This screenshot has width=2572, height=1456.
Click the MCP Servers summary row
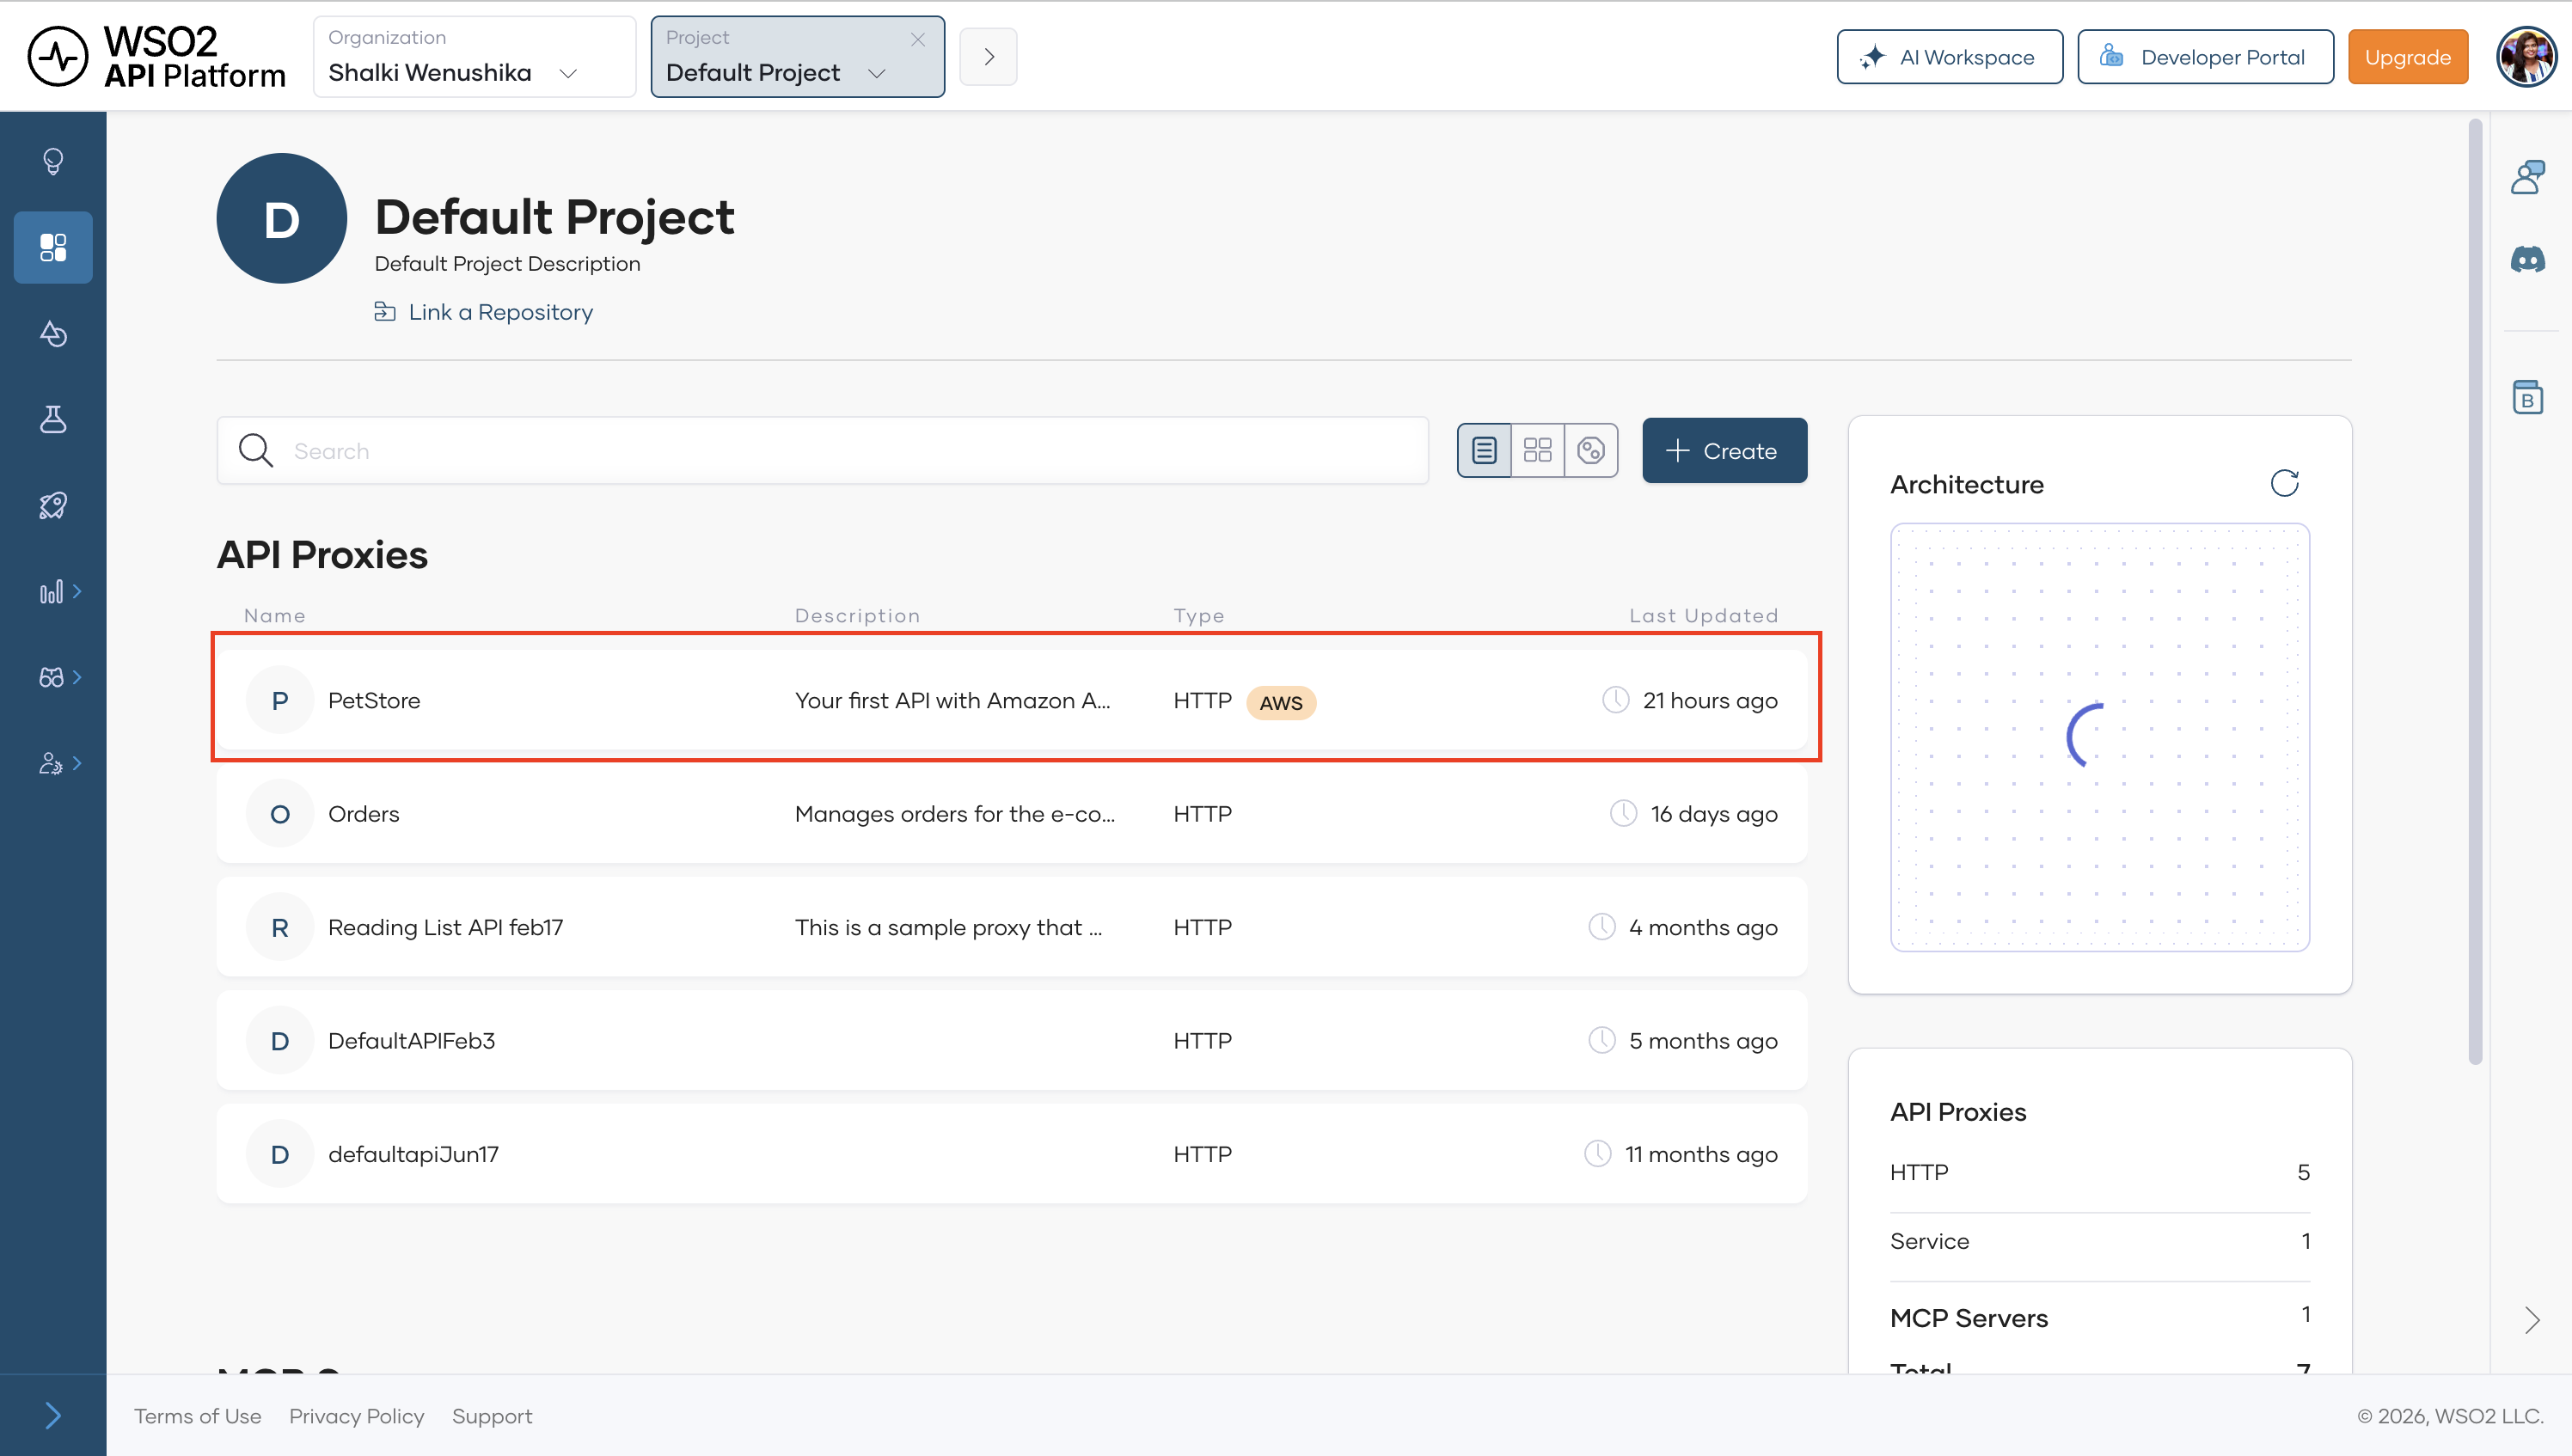(x=2100, y=1317)
